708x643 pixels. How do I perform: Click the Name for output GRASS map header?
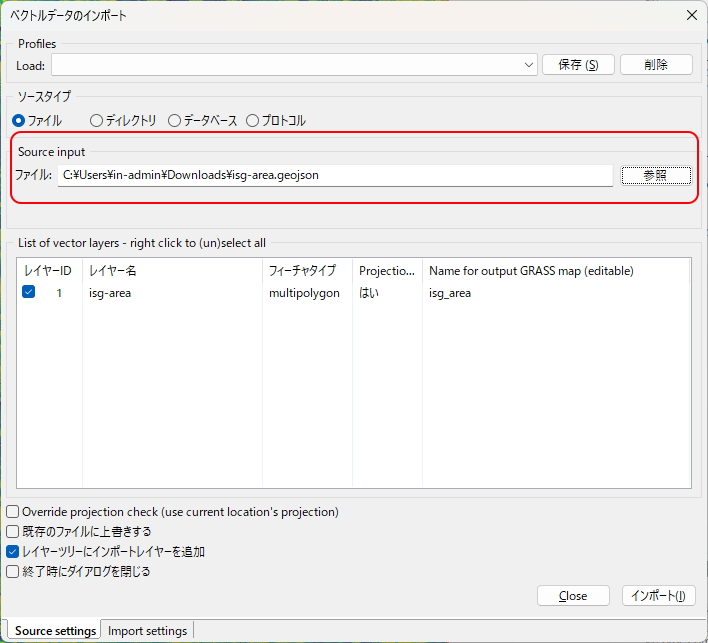pyautogui.click(x=556, y=270)
